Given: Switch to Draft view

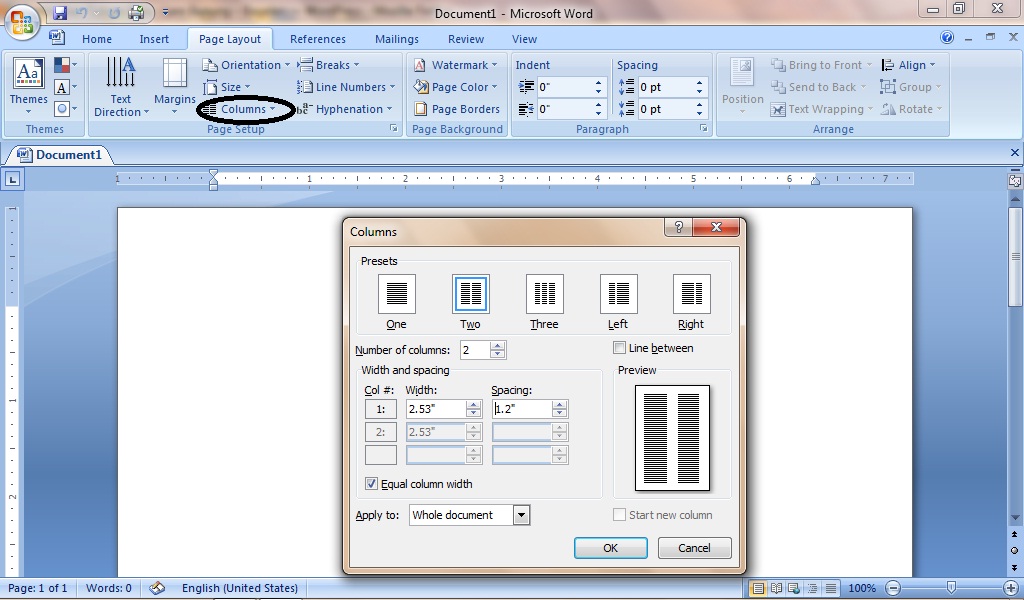Looking at the screenshot, I should click(830, 588).
